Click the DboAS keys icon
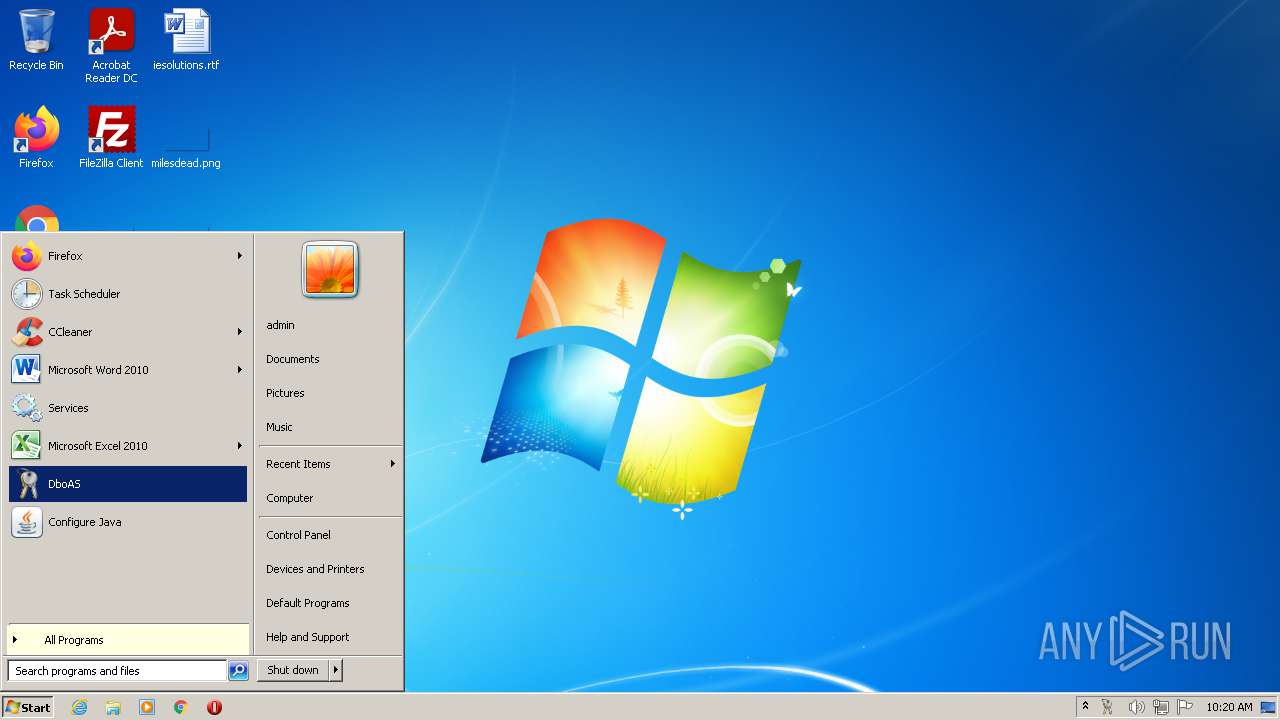Image resolution: width=1280 pixels, height=720 pixels. point(27,484)
